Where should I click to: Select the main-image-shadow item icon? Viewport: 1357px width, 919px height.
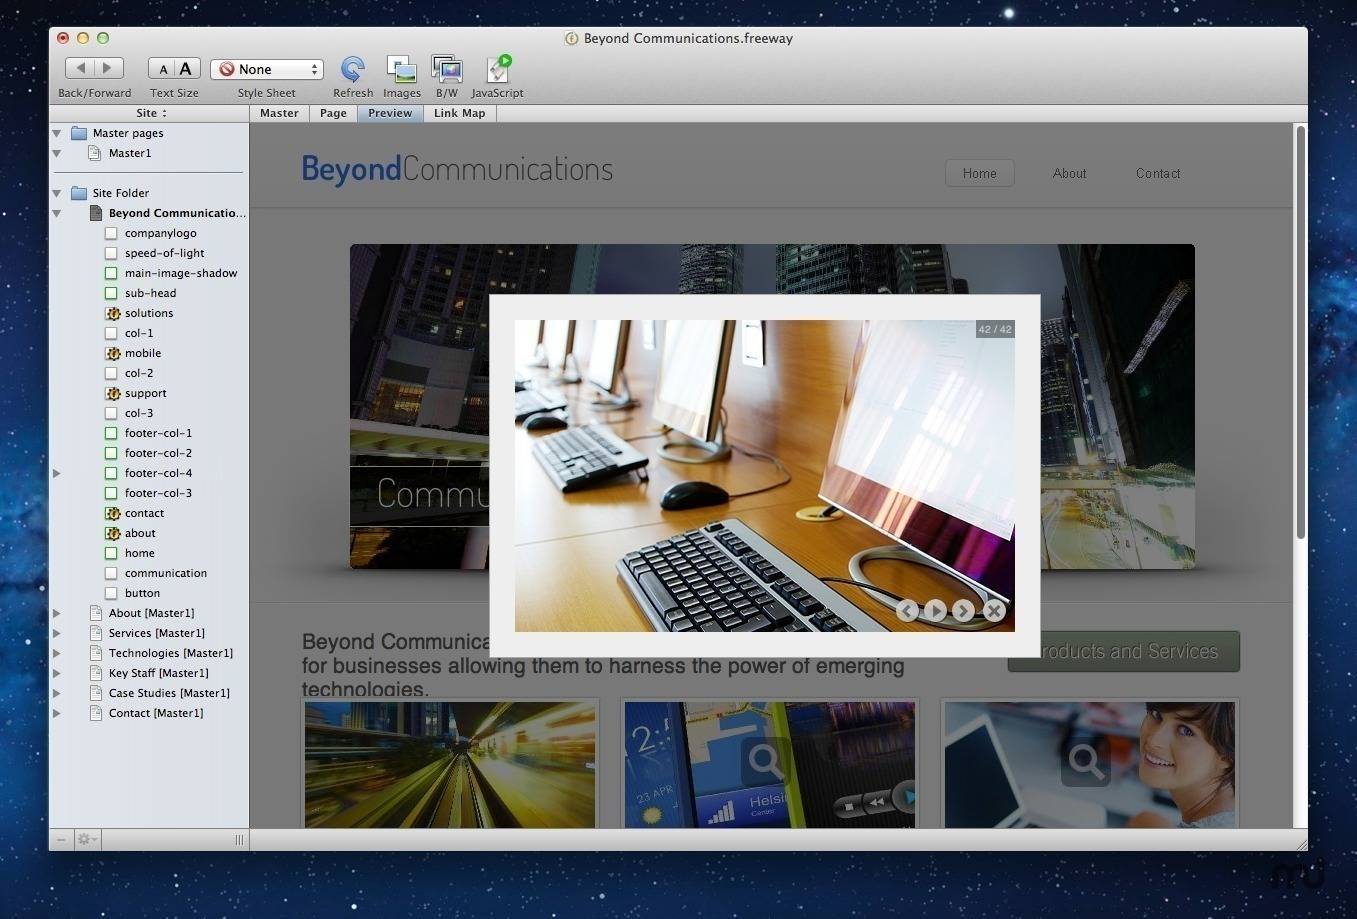pyautogui.click(x=111, y=273)
